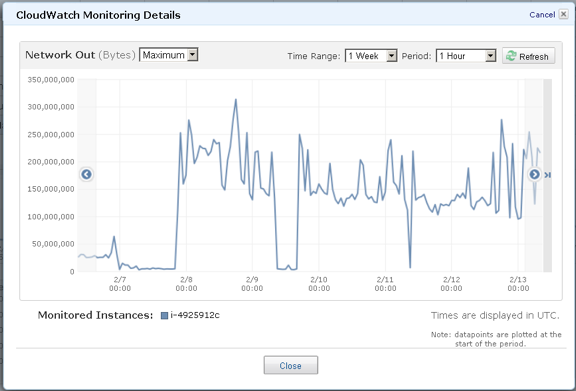The width and height of the screenshot is (576, 391).
Task: Click the Close button
Action: click(x=291, y=365)
